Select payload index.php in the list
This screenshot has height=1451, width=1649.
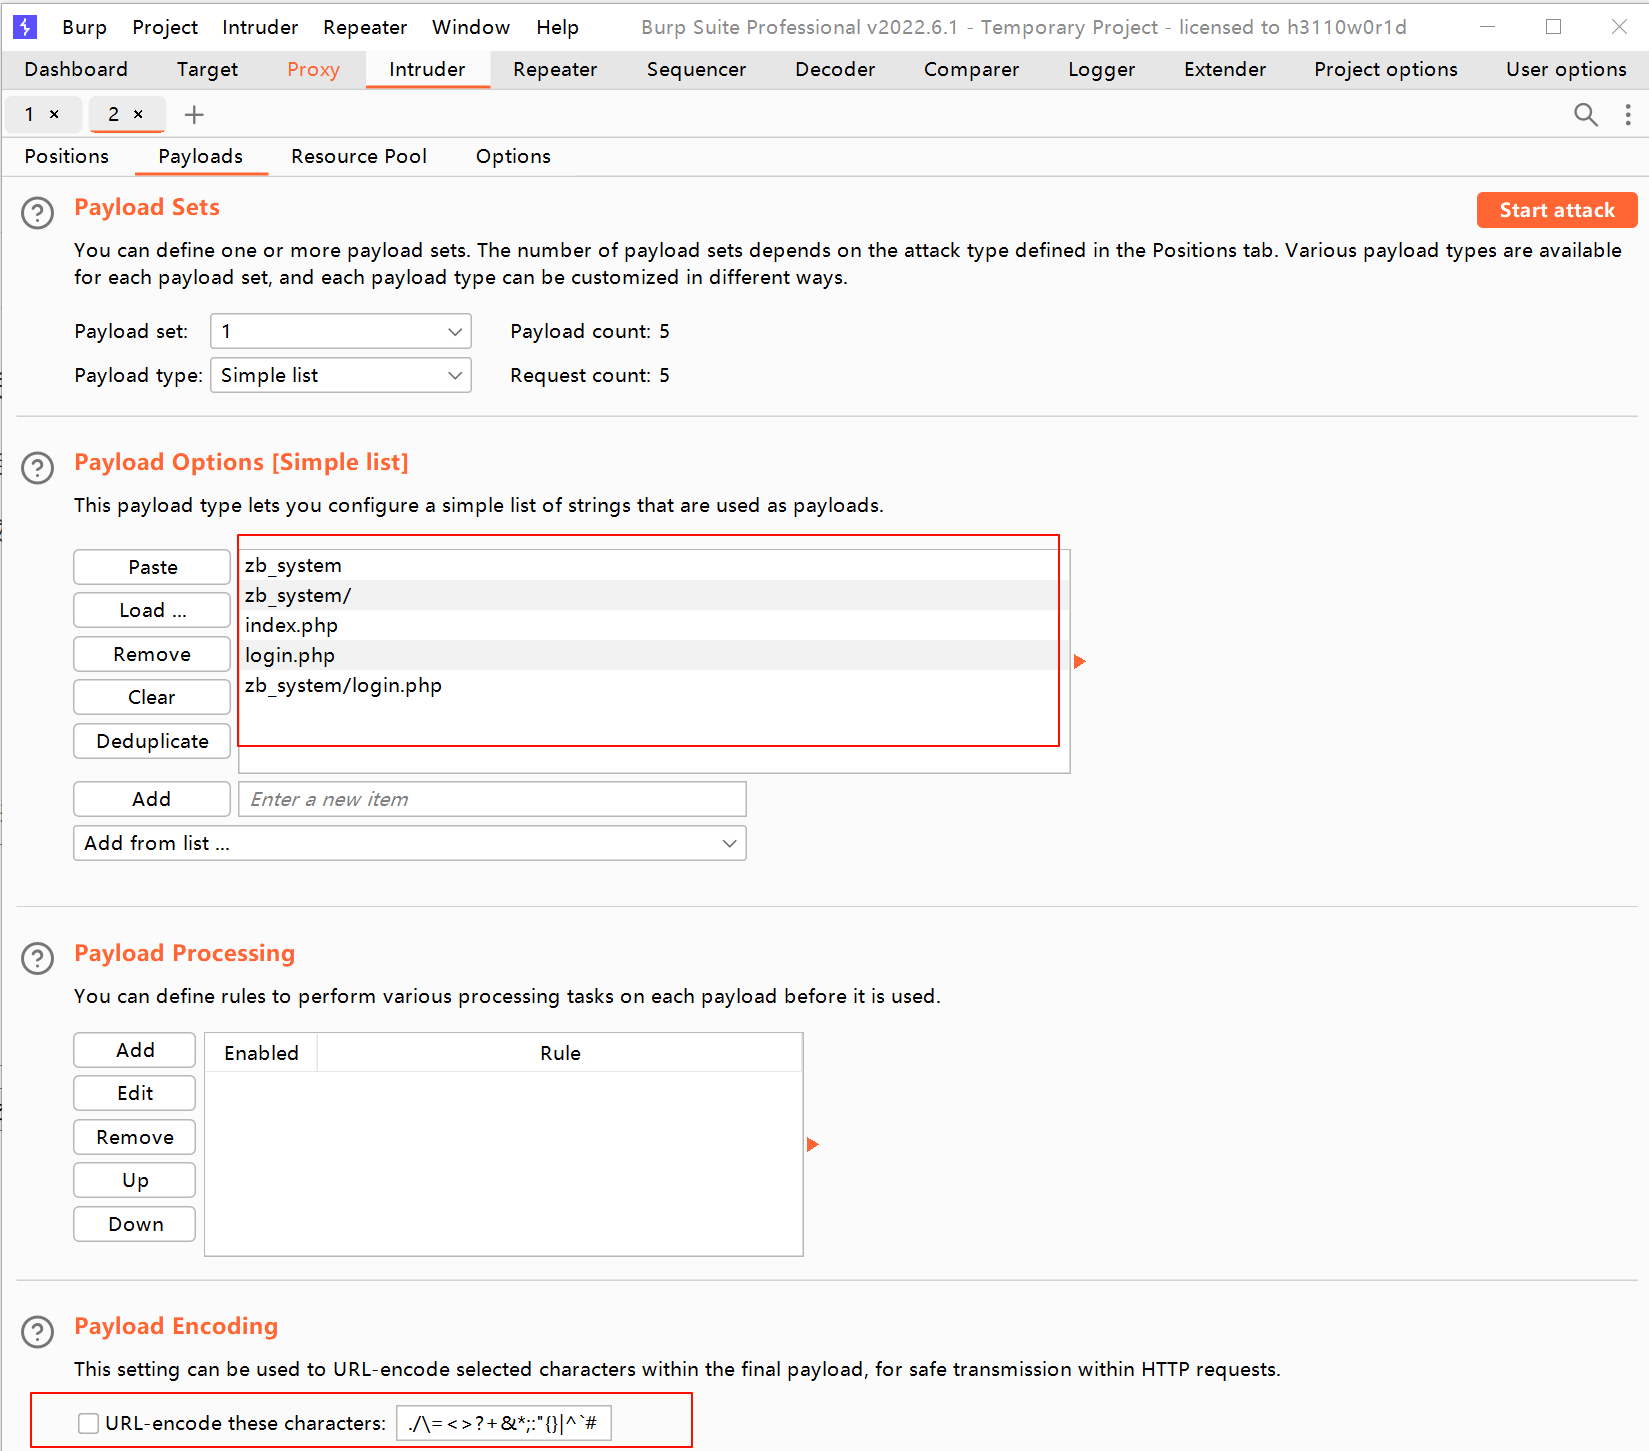pos(654,625)
